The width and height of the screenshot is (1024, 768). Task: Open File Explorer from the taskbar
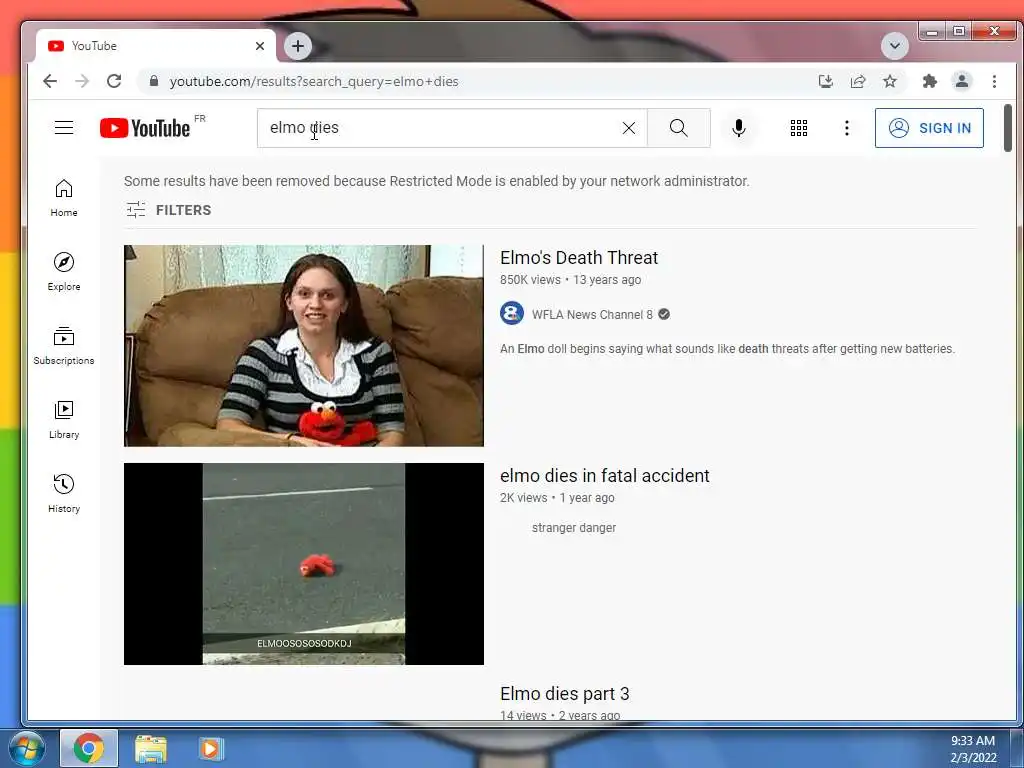tap(150, 748)
